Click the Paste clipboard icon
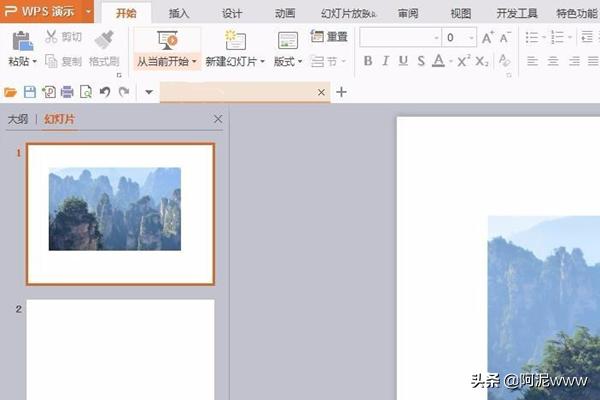 (23, 41)
